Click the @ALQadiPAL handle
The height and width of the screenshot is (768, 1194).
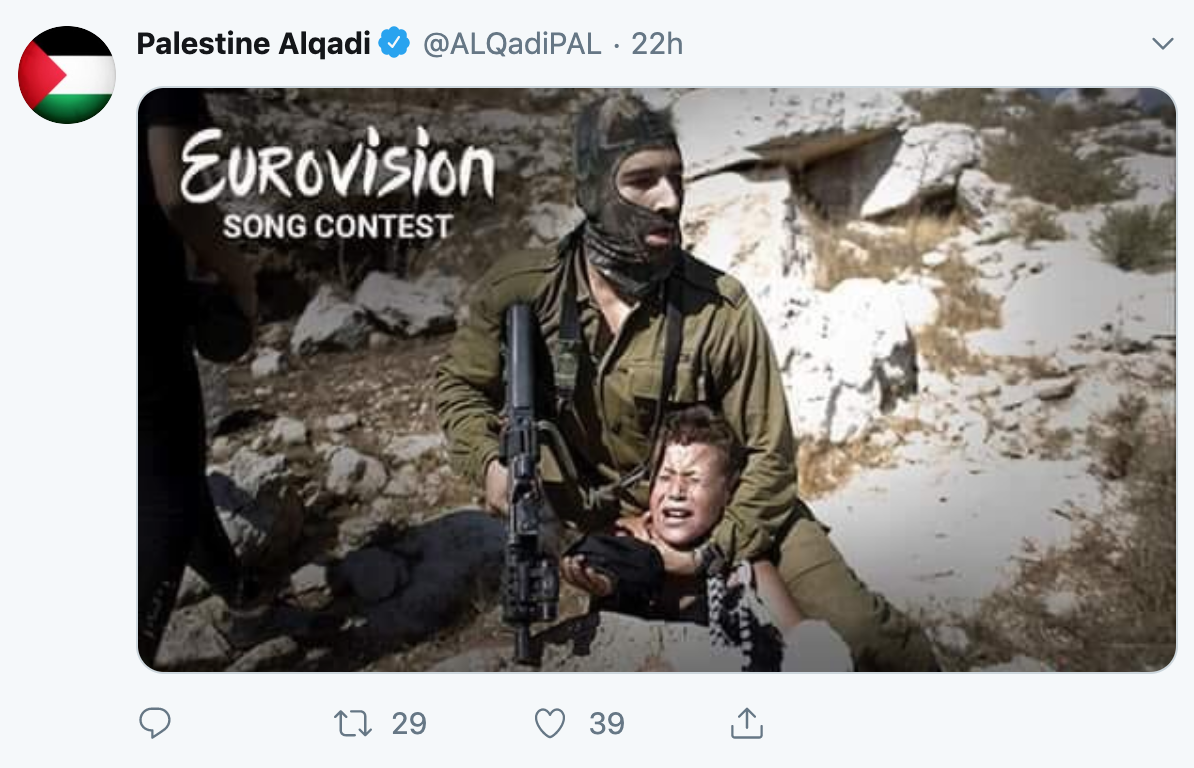coord(512,44)
